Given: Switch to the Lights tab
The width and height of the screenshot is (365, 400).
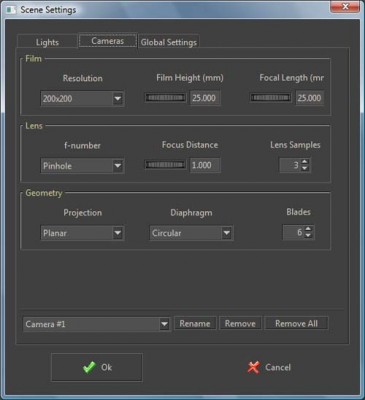Looking at the screenshot, I should pos(47,42).
